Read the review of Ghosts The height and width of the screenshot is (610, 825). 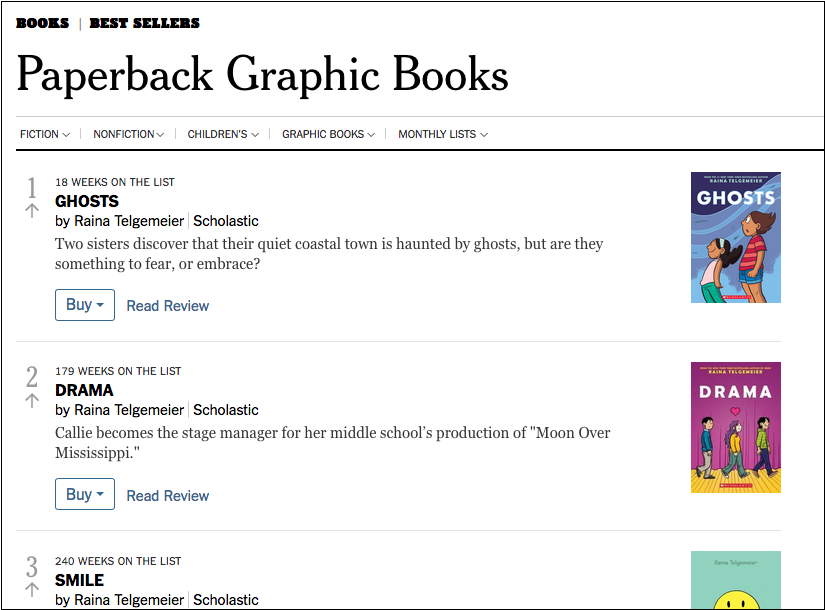[x=168, y=306]
